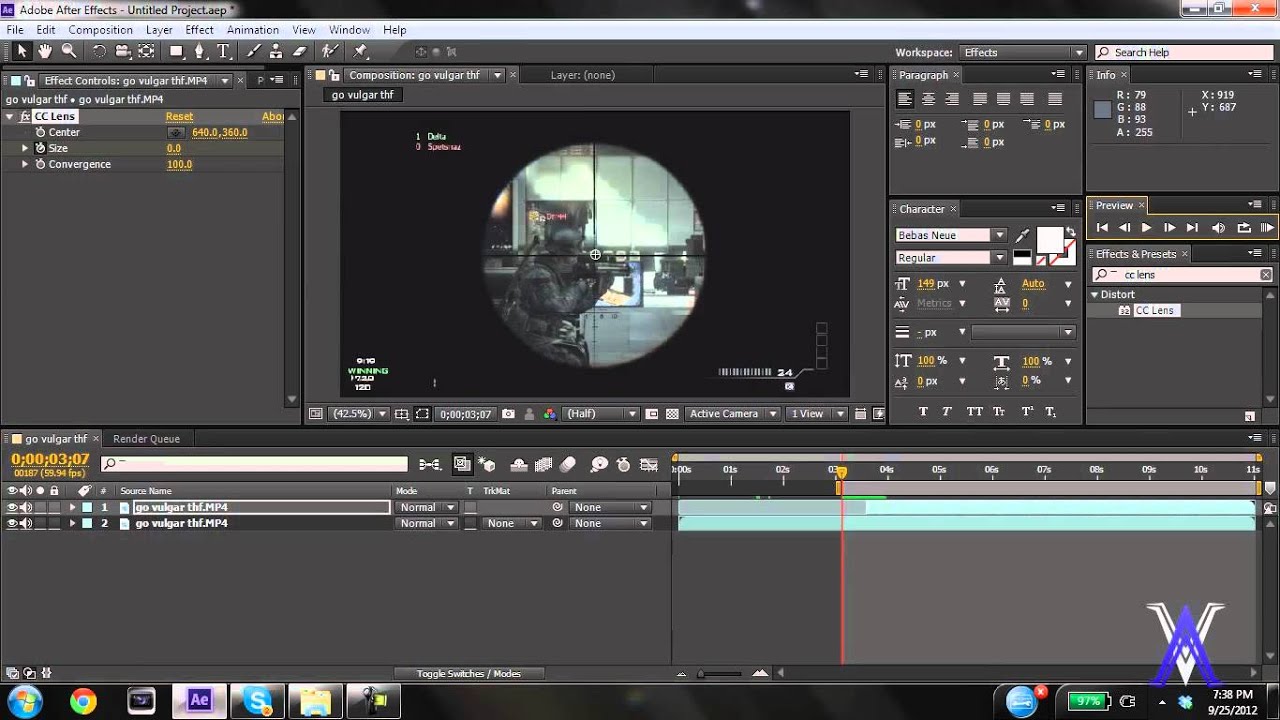Image resolution: width=1280 pixels, height=720 pixels.
Task: Select the Rotation tool
Action: coord(99,51)
